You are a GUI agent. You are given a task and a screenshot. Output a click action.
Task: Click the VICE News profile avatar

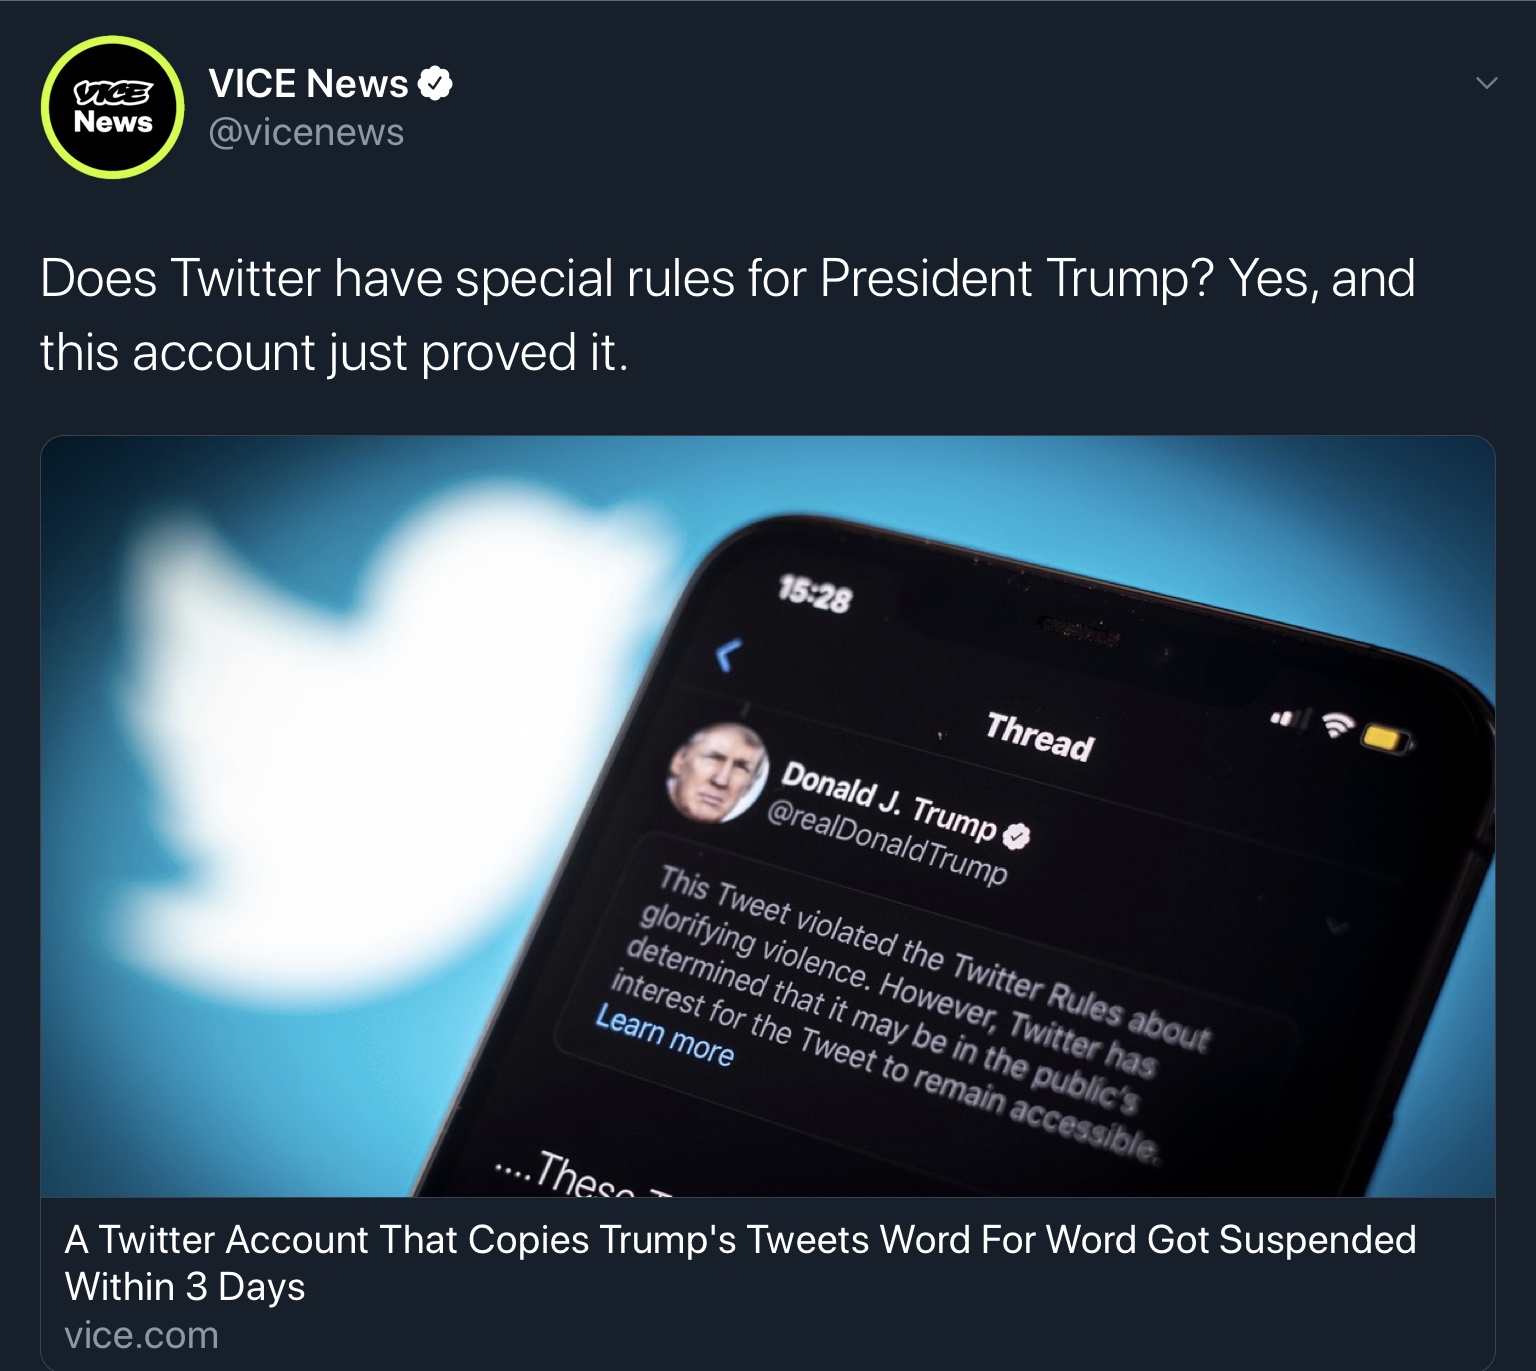pyautogui.click(x=113, y=108)
